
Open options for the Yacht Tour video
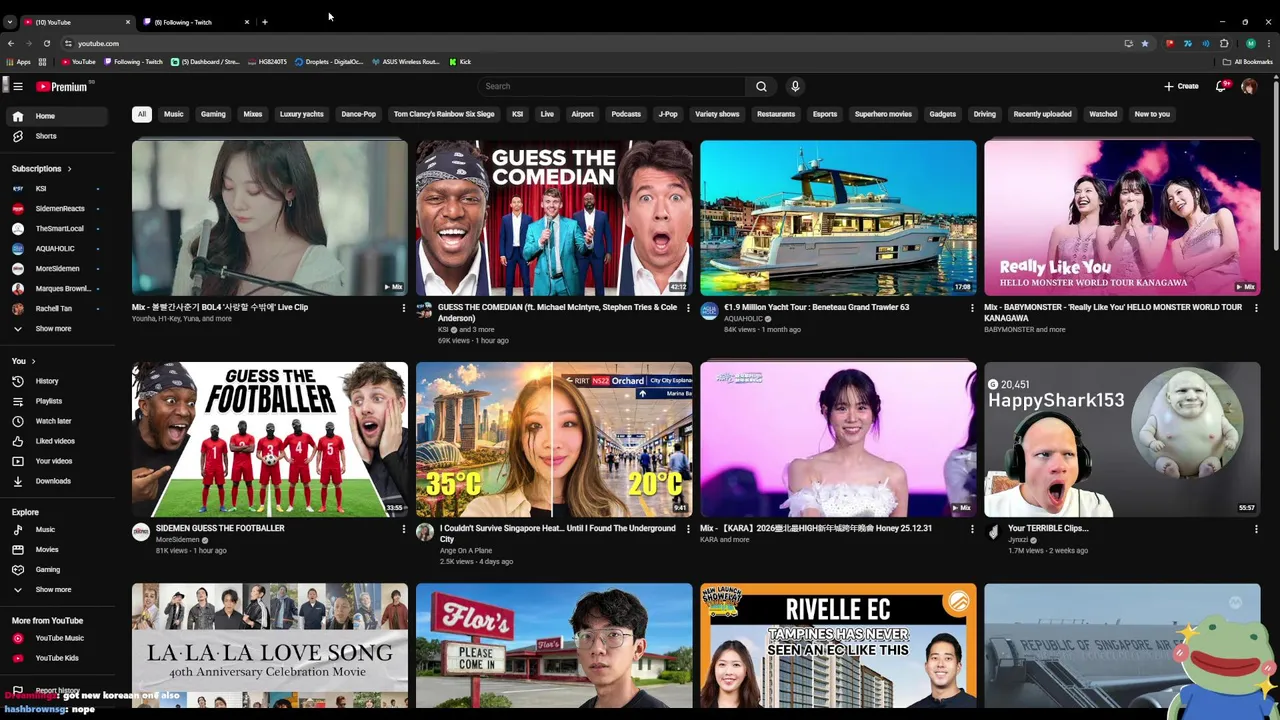tap(972, 308)
